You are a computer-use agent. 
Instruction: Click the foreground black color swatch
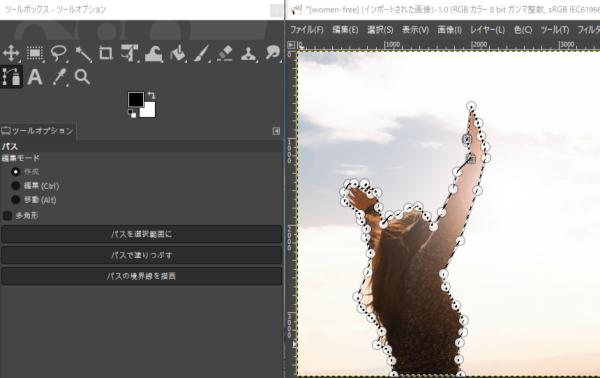135,99
